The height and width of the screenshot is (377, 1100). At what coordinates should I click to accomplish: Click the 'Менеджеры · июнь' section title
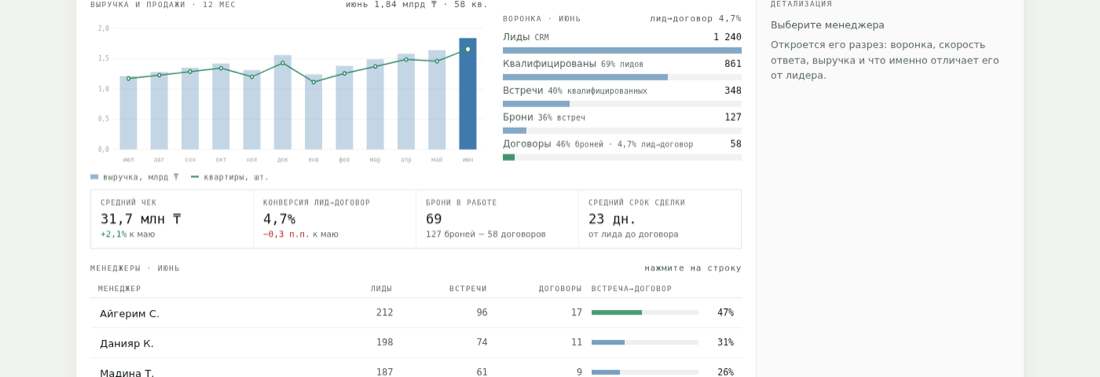[x=135, y=268]
